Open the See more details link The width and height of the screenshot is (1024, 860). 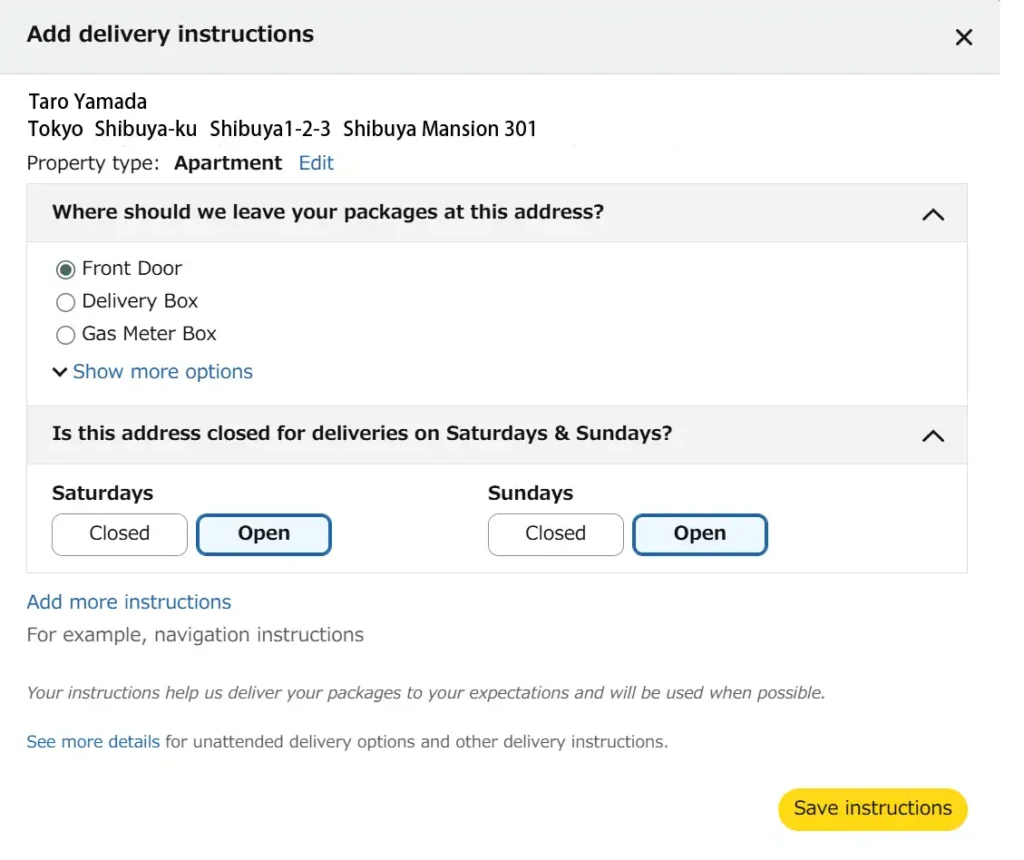pyautogui.click(x=93, y=742)
